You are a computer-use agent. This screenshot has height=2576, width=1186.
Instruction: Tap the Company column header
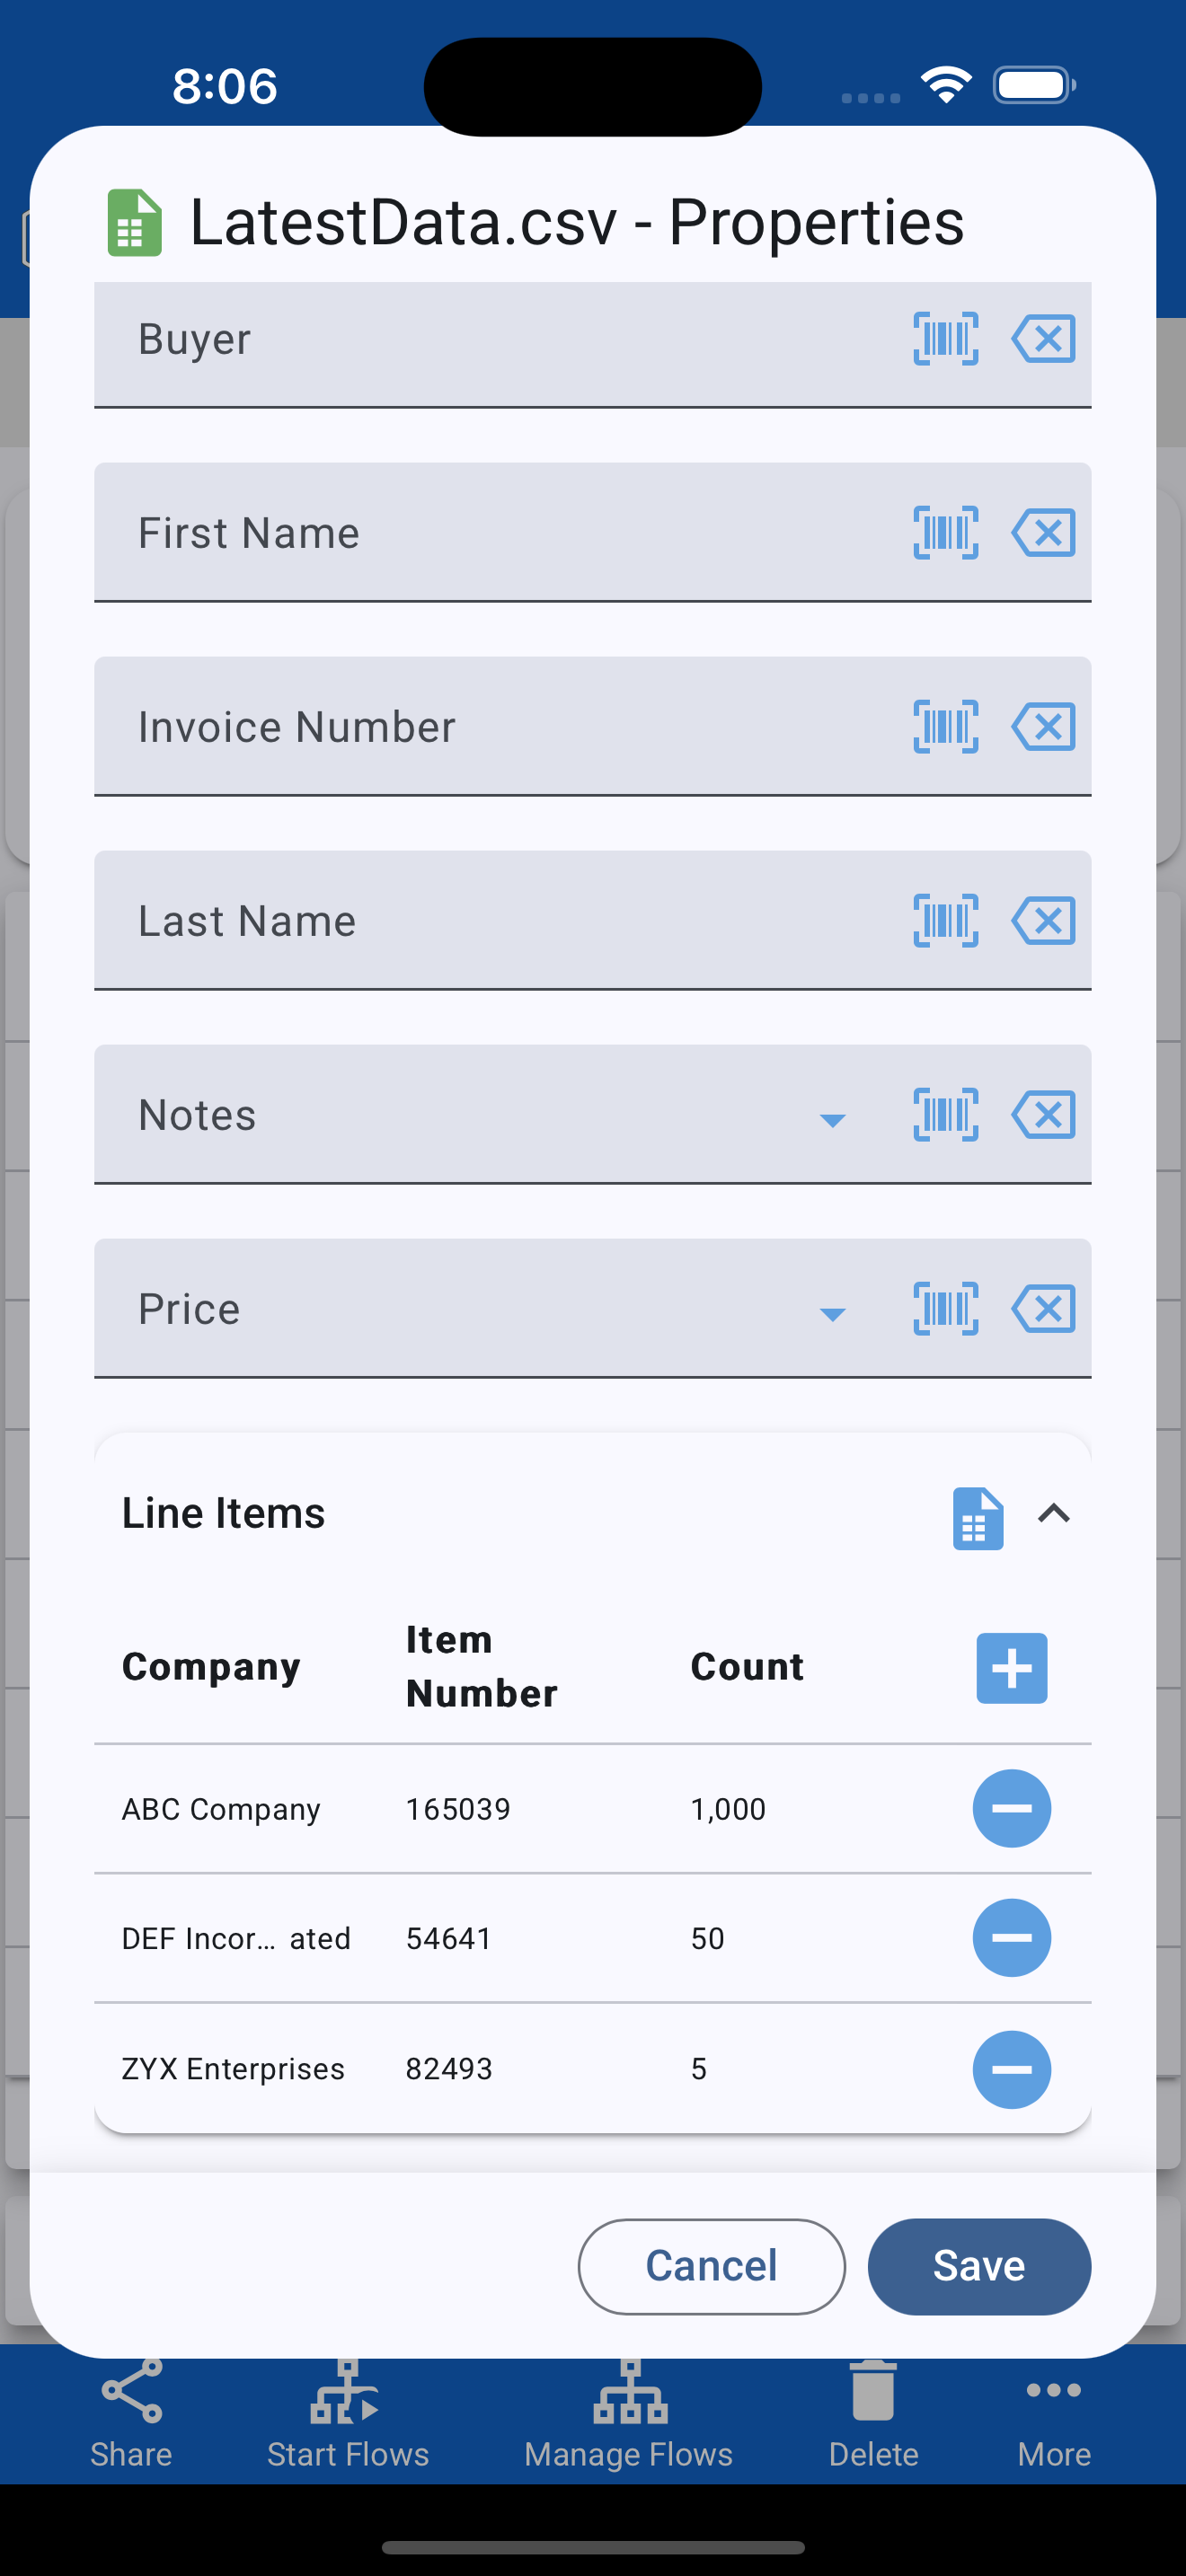click(x=211, y=1667)
